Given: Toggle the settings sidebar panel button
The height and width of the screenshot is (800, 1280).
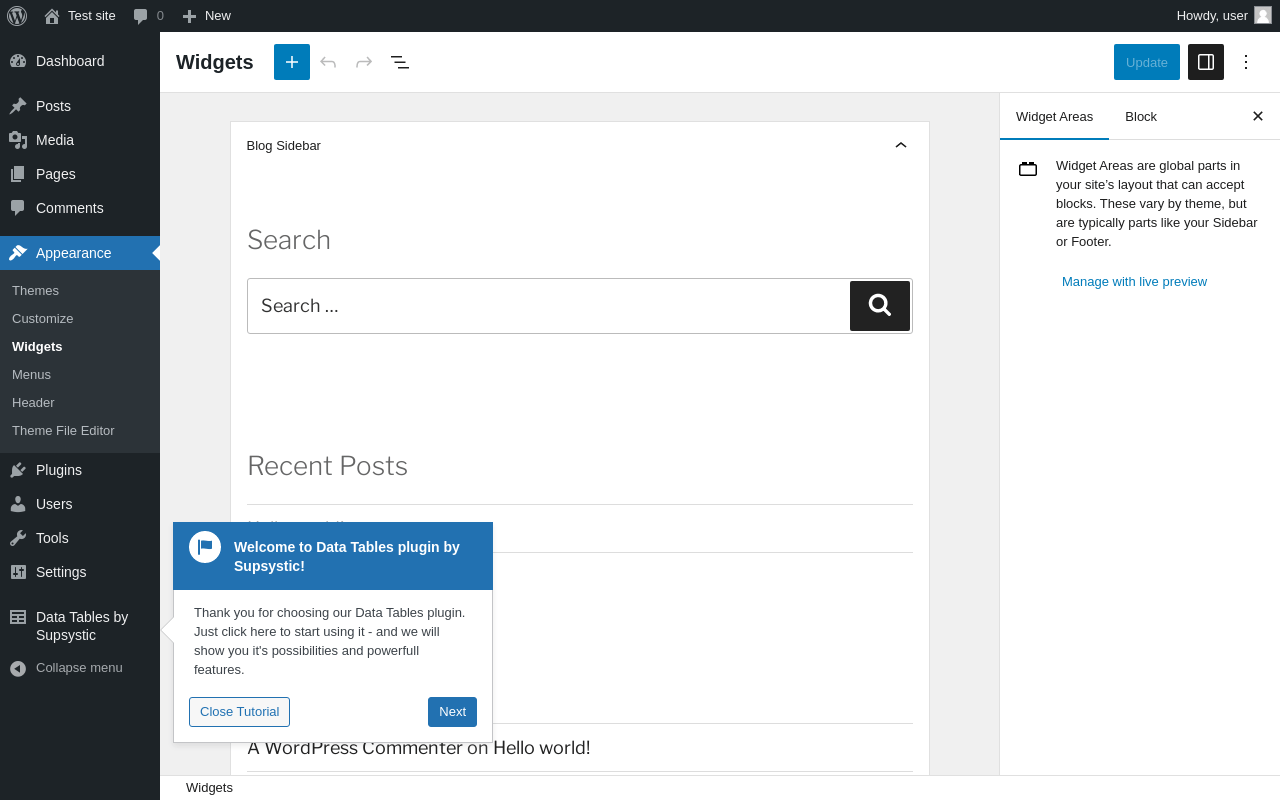Looking at the screenshot, I should click(1206, 62).
